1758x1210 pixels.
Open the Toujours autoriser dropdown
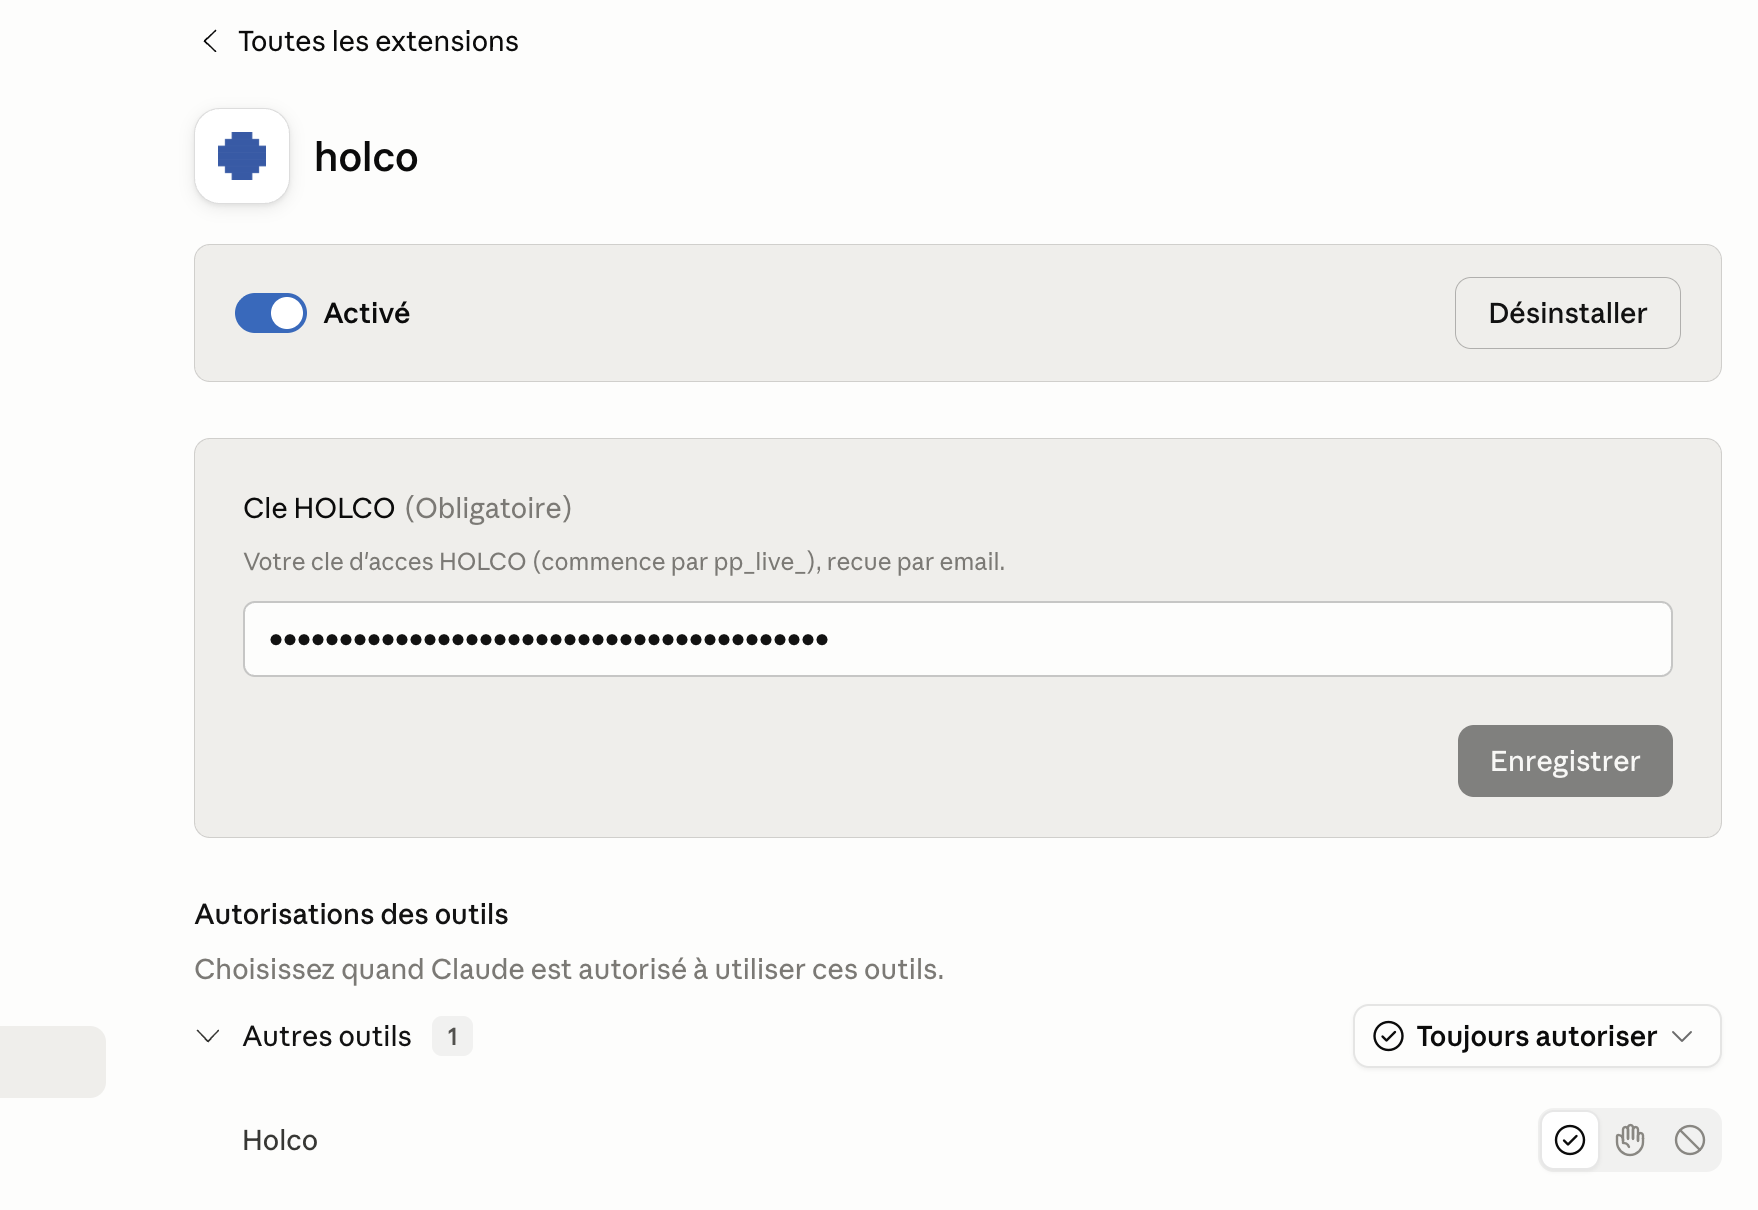pos(1537,1036)
